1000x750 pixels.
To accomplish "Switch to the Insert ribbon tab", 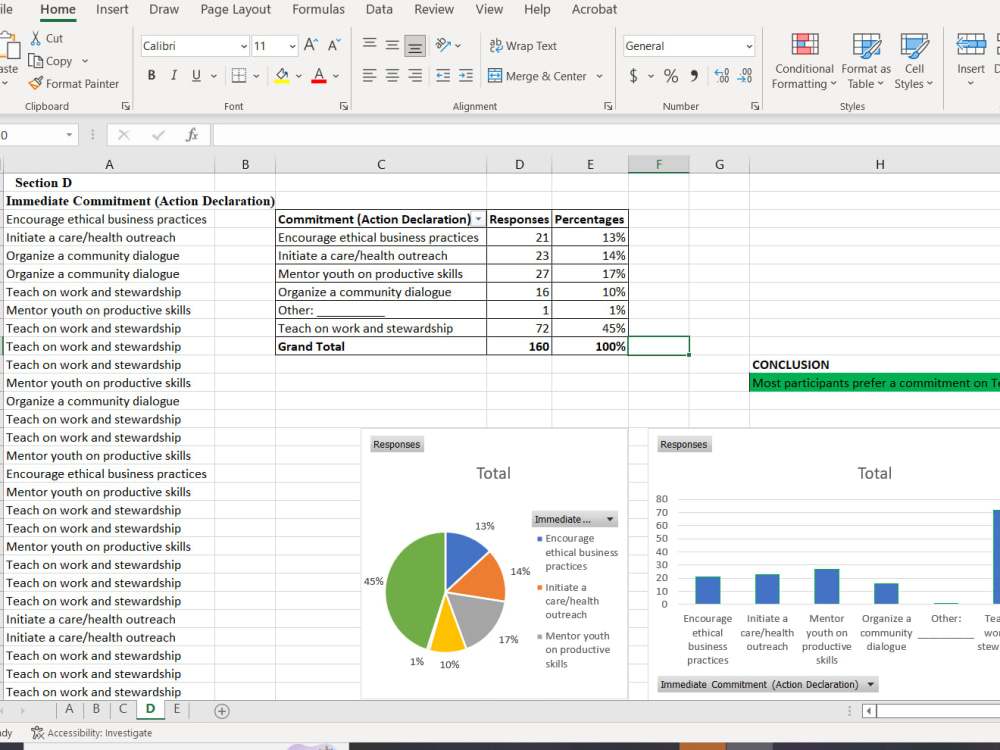I will pyautogui.click(x=112, y=10).
